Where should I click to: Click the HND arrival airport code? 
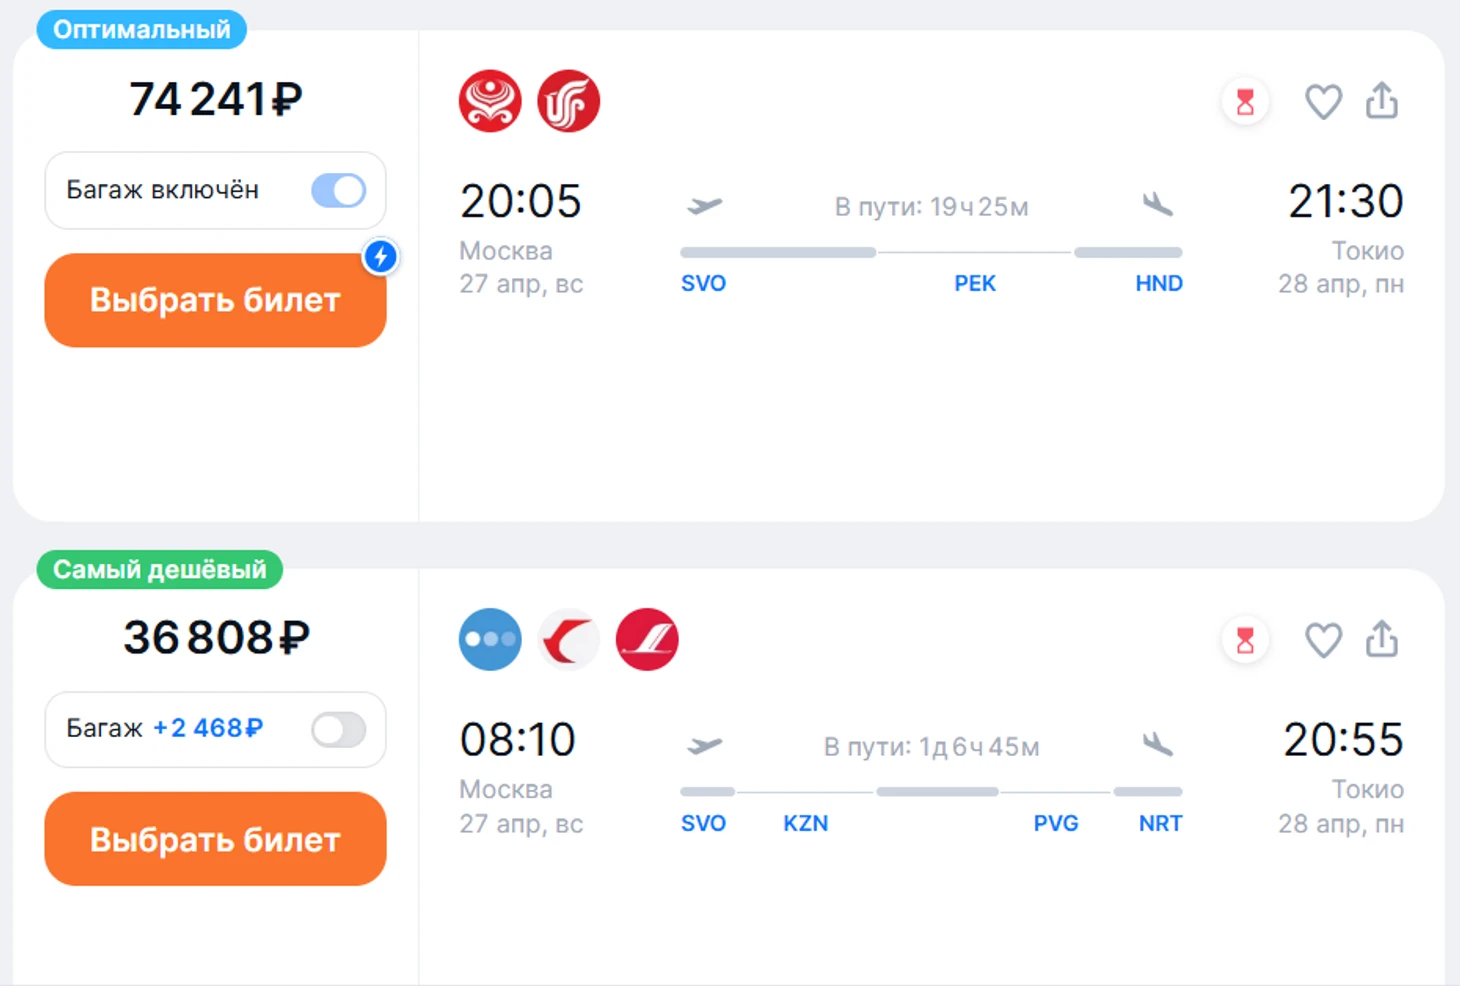pyautogui.click(x=1158, y=284)
